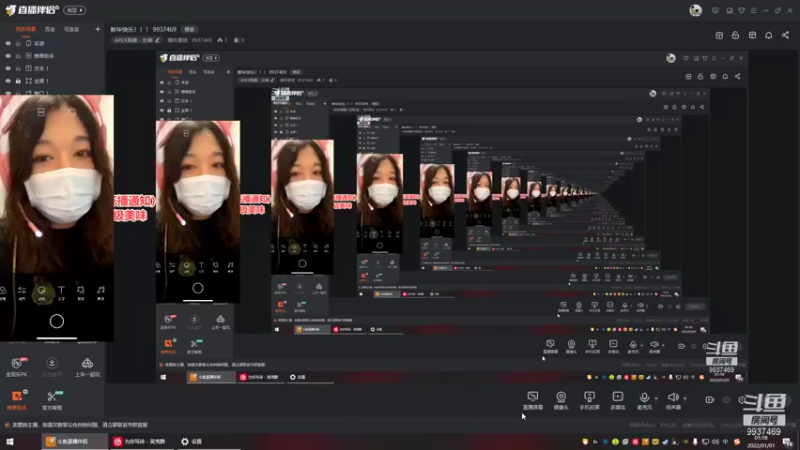Switch to the 可改名 scene tab

[x=71, y=29]
